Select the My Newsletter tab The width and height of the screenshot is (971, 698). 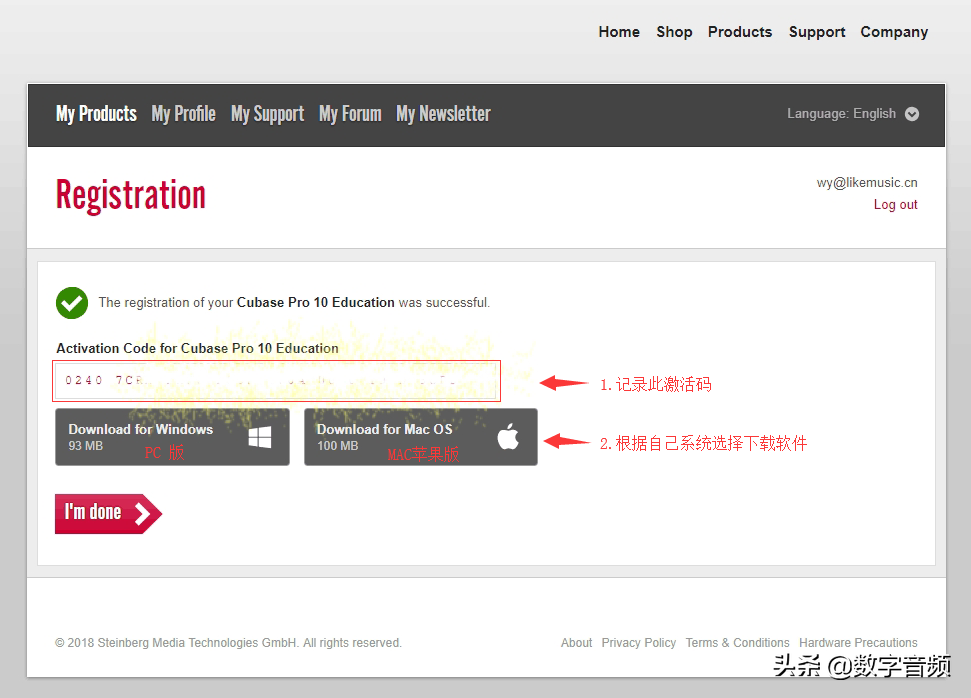click(443, 114)
